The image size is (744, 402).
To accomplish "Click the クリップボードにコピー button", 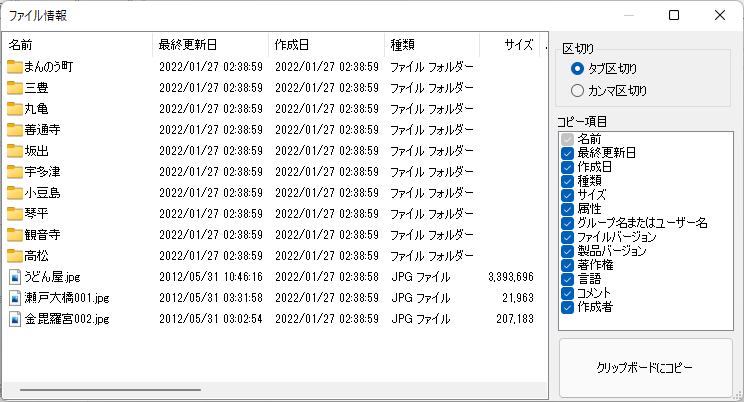I will point(645,368).
